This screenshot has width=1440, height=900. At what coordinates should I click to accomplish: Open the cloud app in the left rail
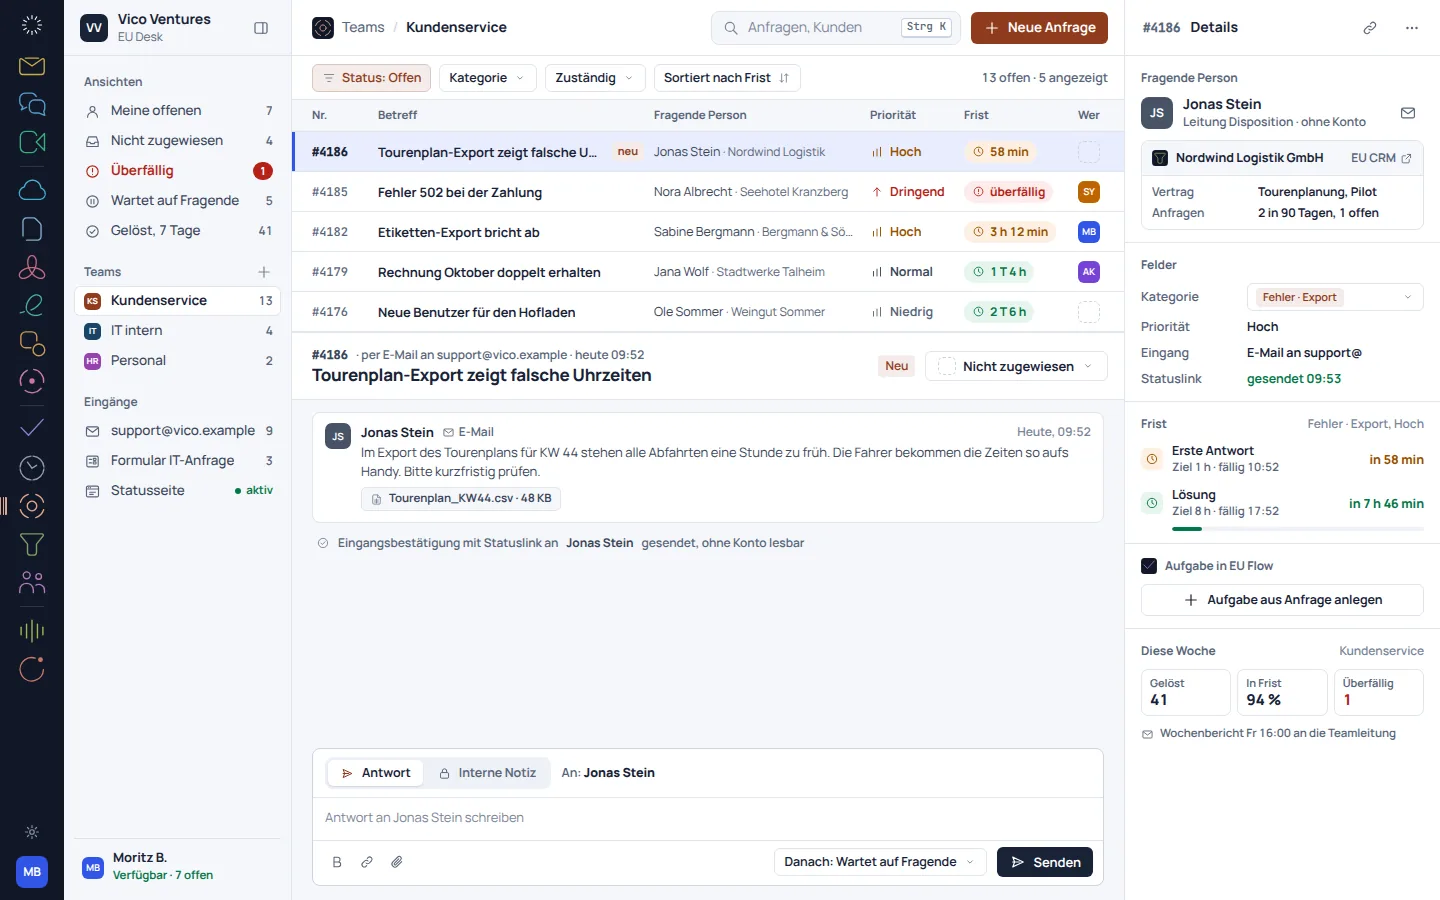pos(32,190)
